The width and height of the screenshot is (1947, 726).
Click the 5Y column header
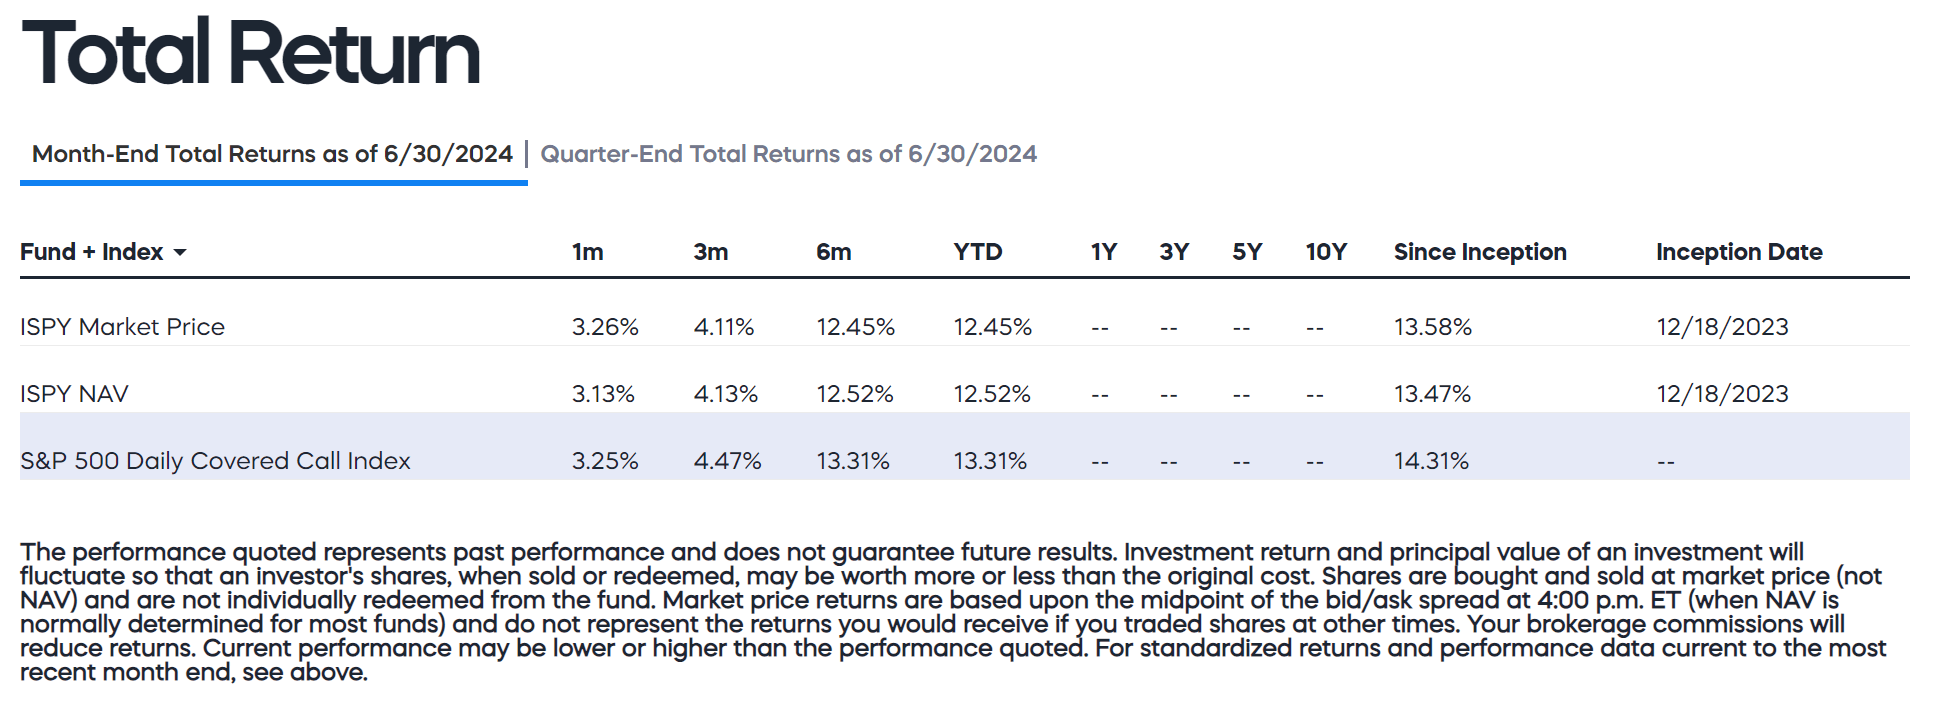coord(1247,252)
